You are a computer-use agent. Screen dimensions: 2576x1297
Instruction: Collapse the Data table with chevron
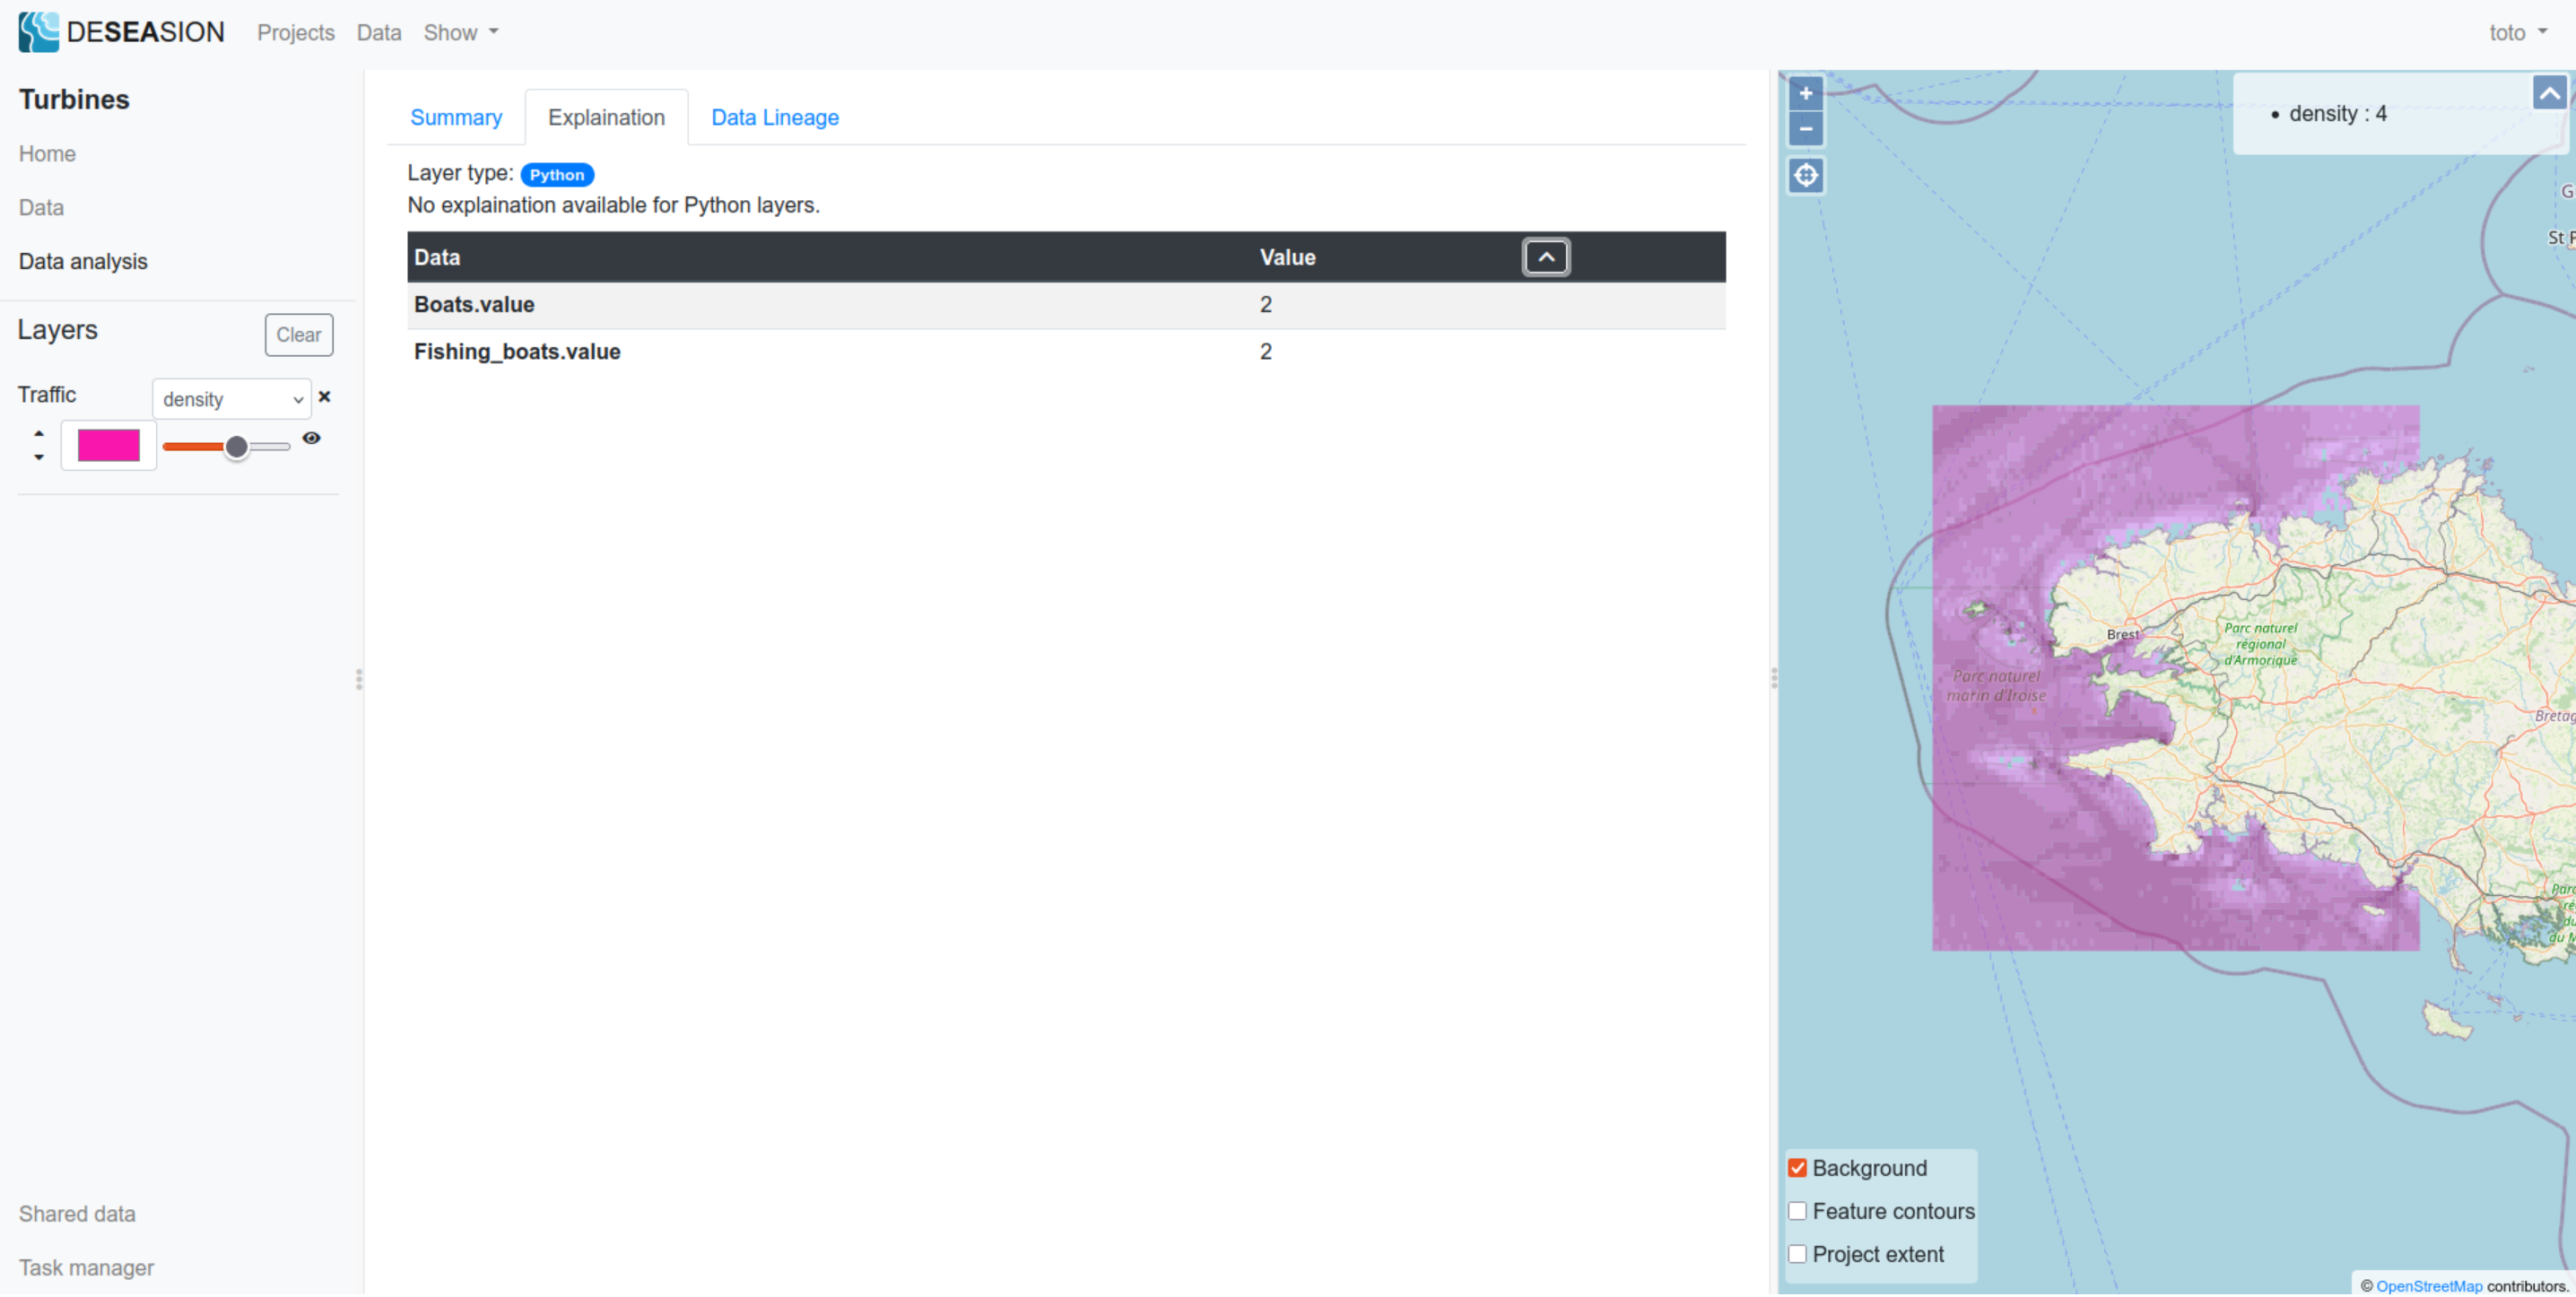(1545, 257)
